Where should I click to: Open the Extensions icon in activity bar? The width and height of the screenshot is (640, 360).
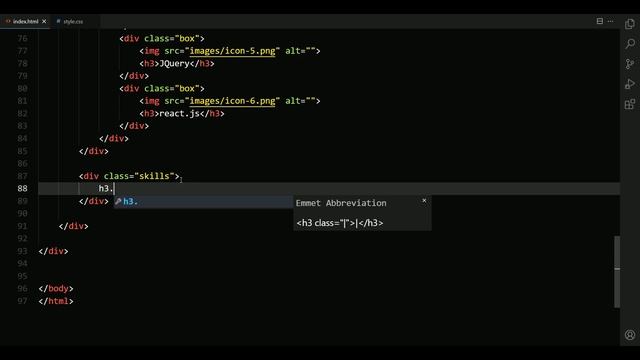[630, 104]
